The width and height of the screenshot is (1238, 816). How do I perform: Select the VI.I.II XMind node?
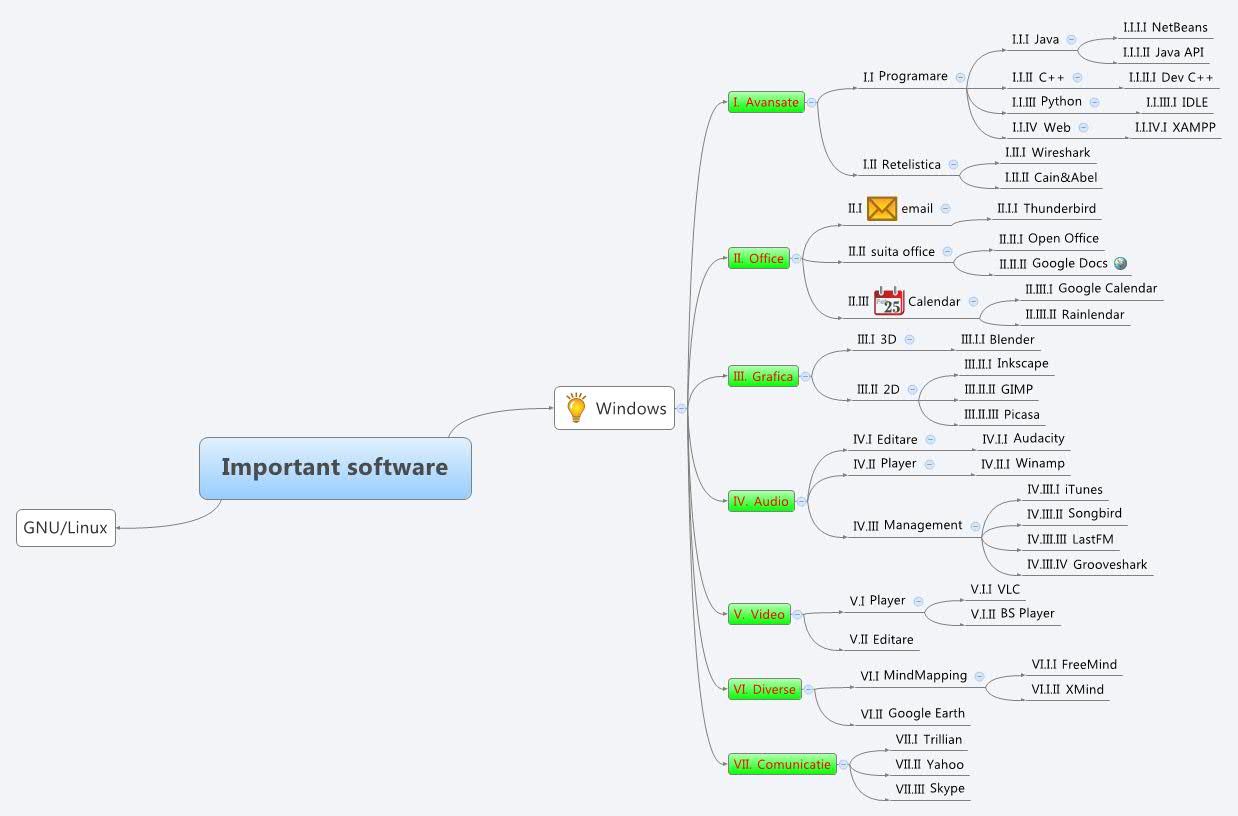1068,690
